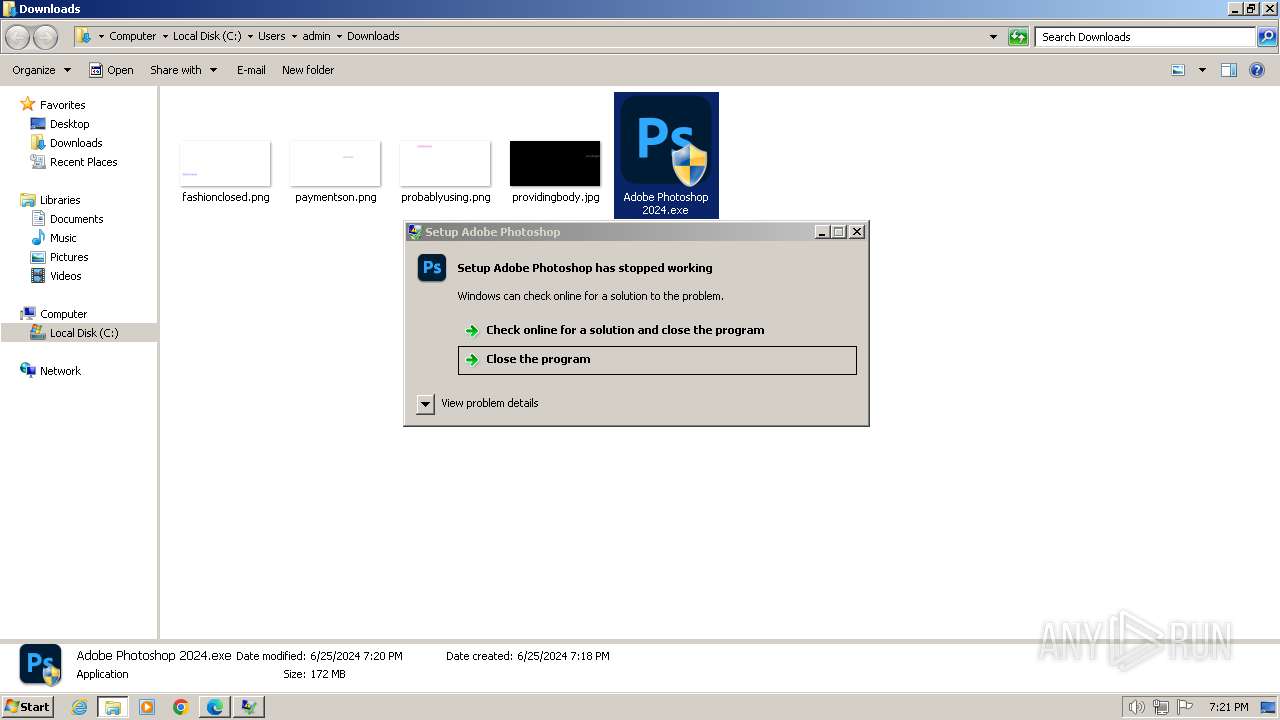Click the Start button
The width and height of the screenshot is (1280, 720).
[x=27, y=707]
